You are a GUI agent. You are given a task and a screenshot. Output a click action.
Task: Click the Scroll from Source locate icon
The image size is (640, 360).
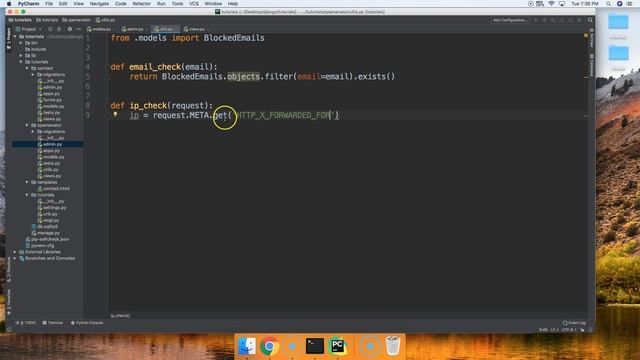tap(50, 29)
